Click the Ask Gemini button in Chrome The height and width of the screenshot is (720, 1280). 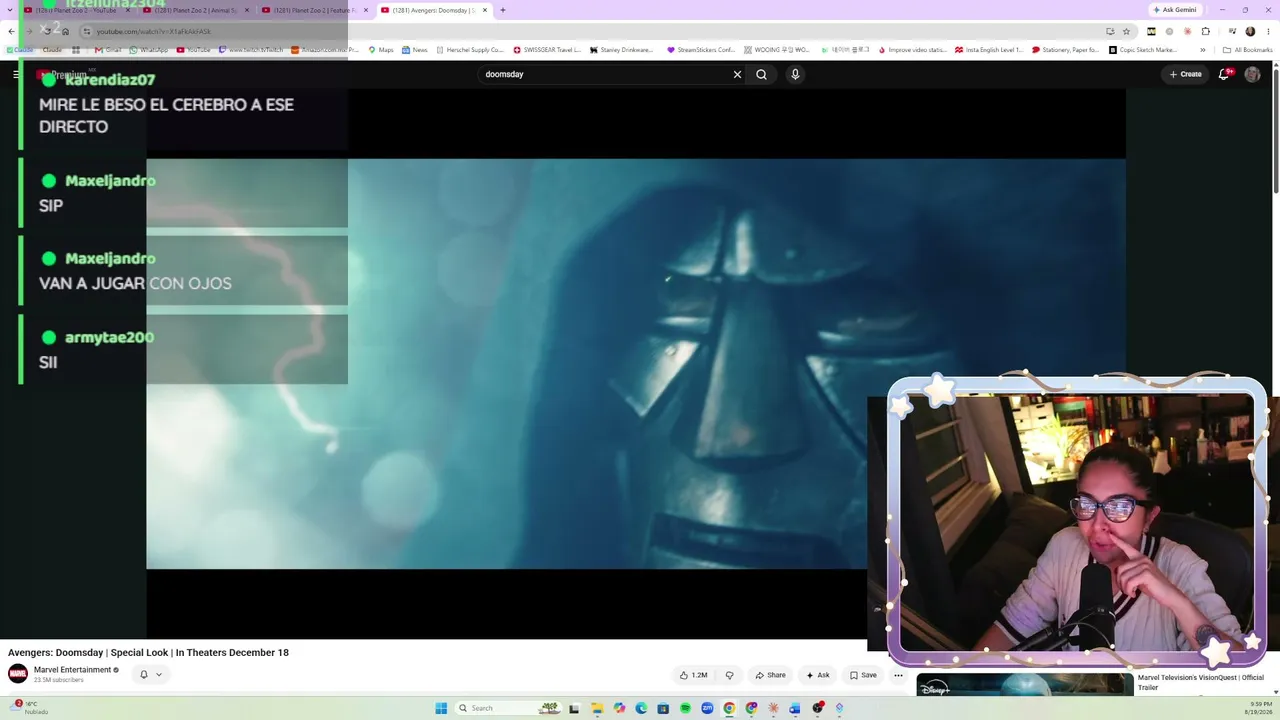tap(1174, 10)
